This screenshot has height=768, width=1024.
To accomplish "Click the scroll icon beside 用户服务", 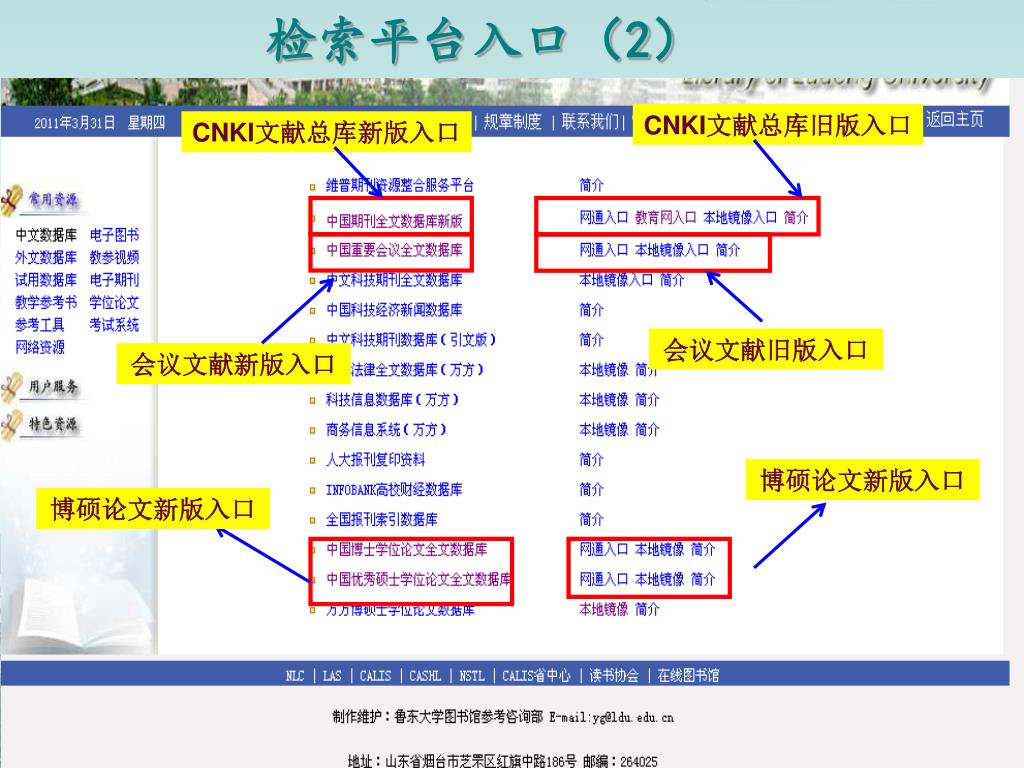I will (x=12, y=387).
